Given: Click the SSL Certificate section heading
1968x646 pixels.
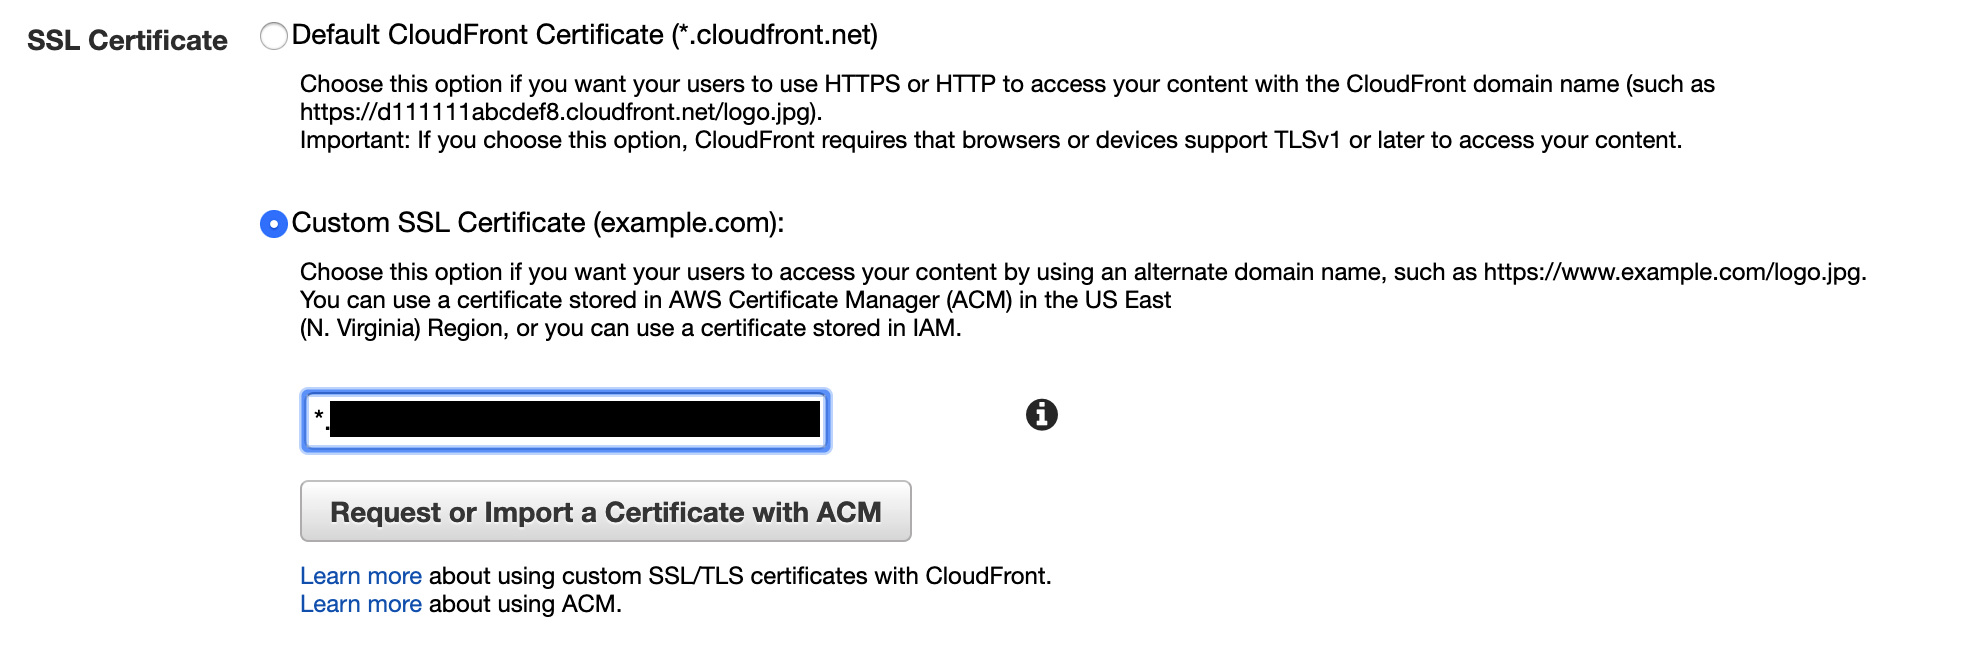Looking at the screenshot, I should tap(127, 40).
